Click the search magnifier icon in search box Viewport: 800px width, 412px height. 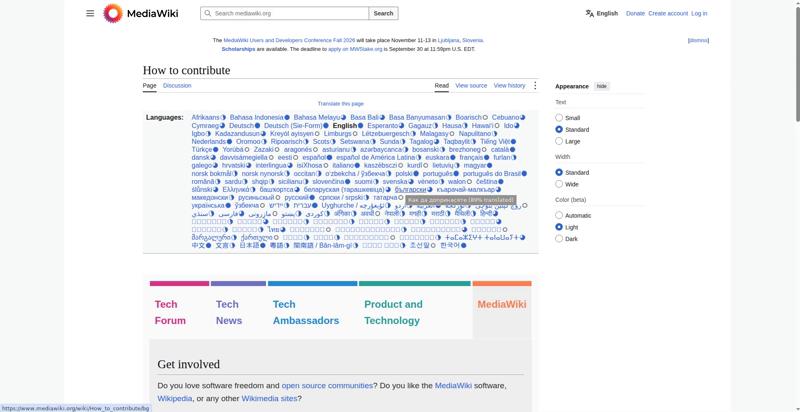pyautogui.click(x=207, y=13)
